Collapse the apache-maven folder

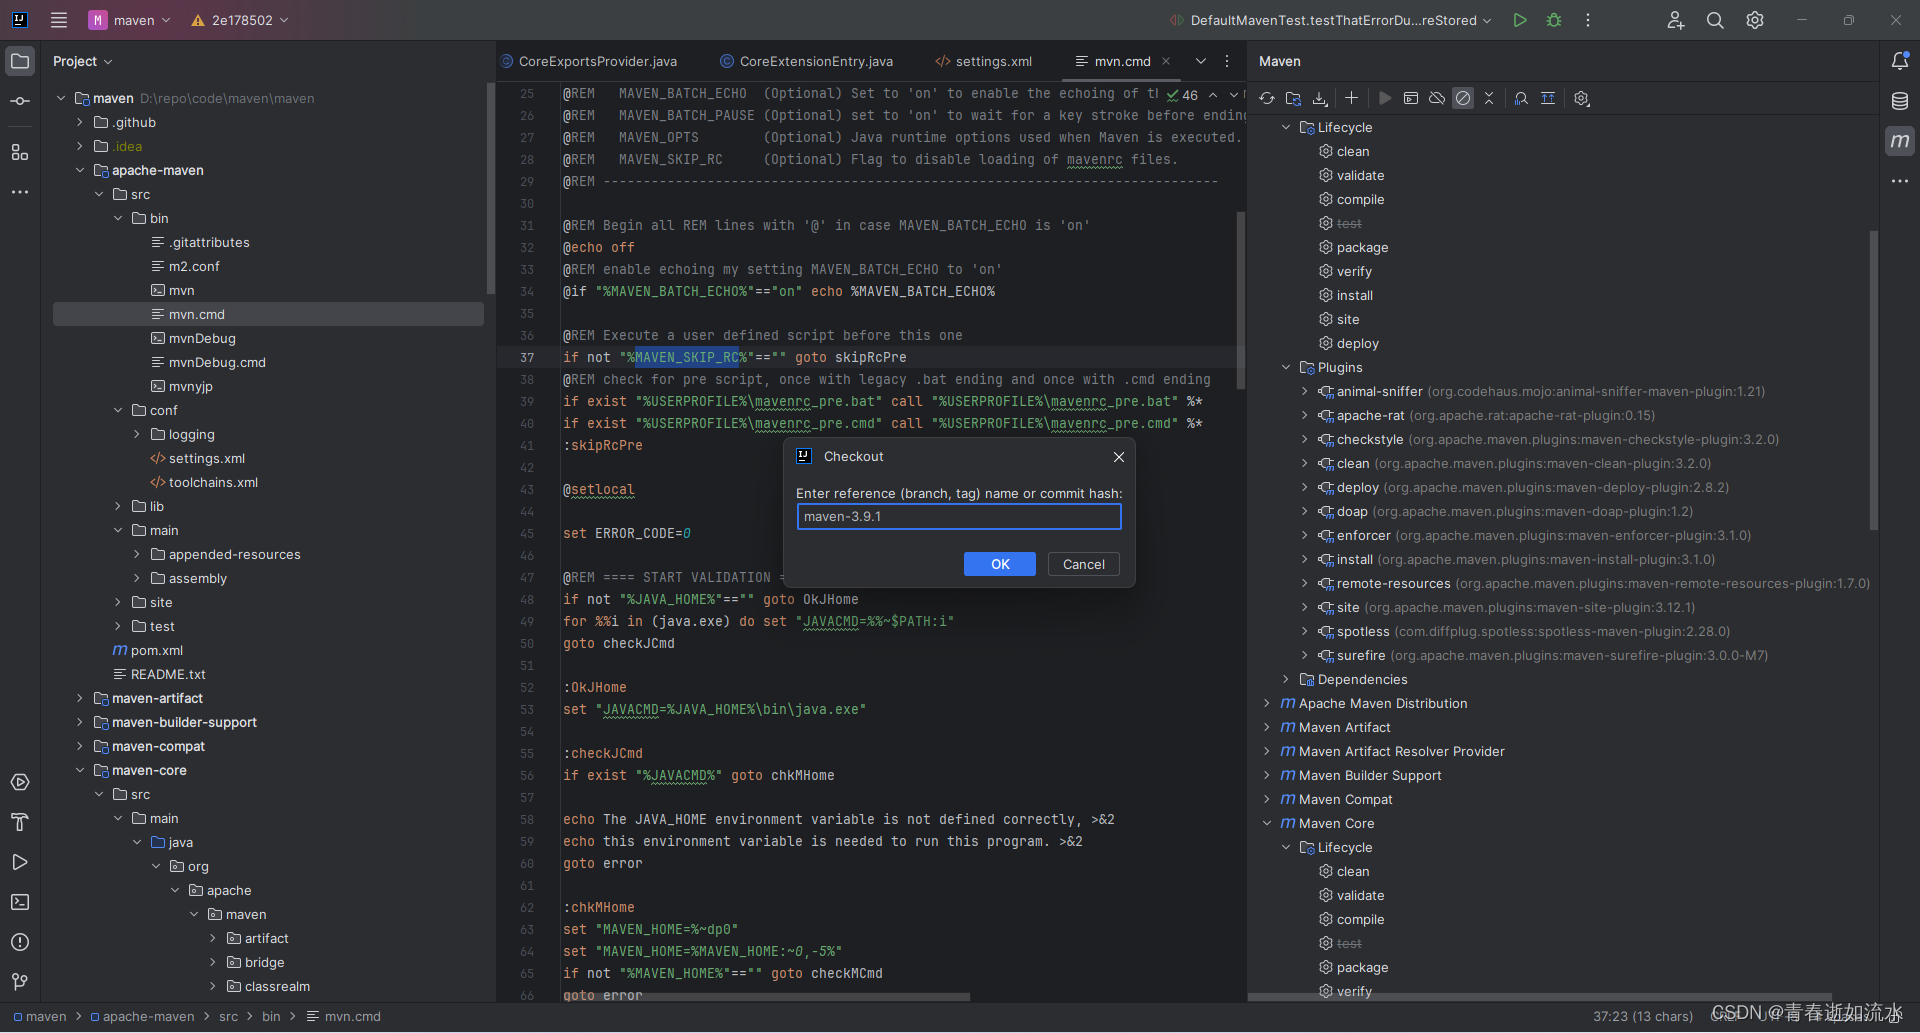coord(80,170)
